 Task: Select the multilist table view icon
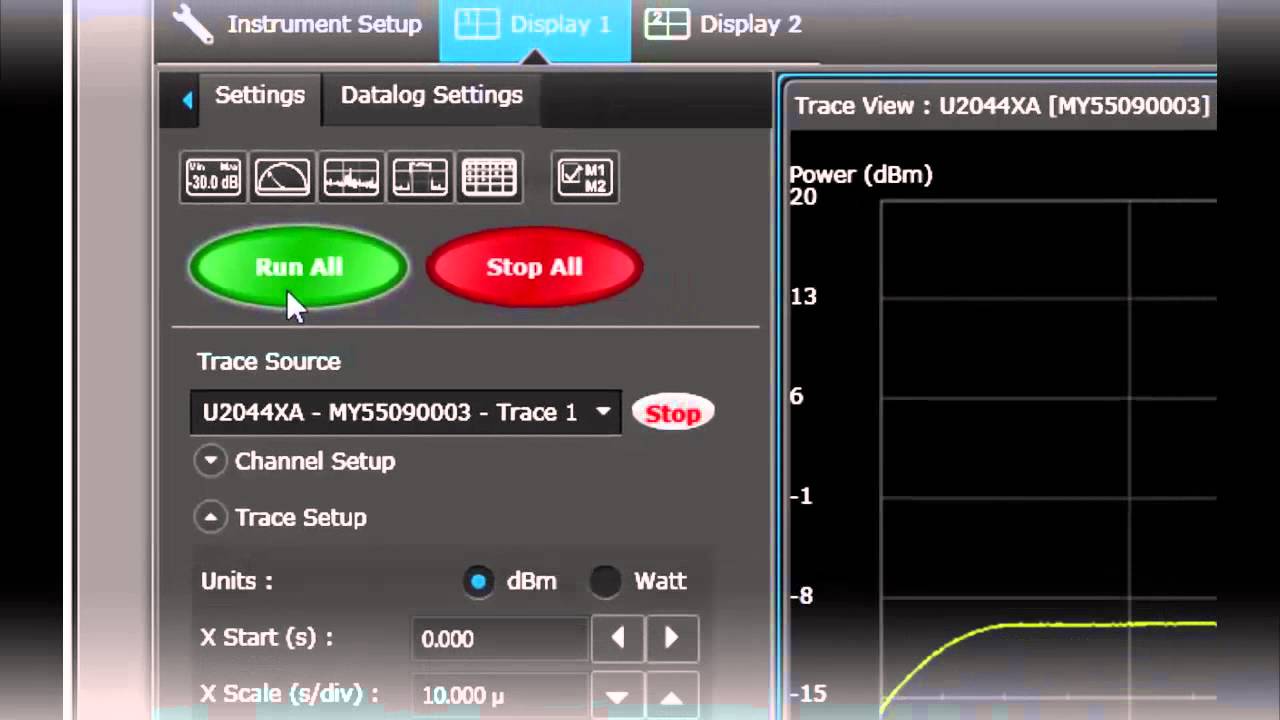(x=489, y=178)
